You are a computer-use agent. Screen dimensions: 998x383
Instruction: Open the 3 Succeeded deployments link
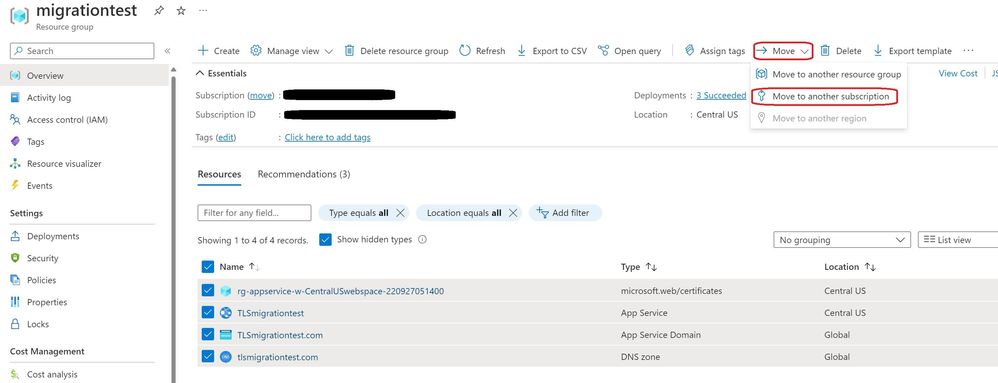(721, 95)
